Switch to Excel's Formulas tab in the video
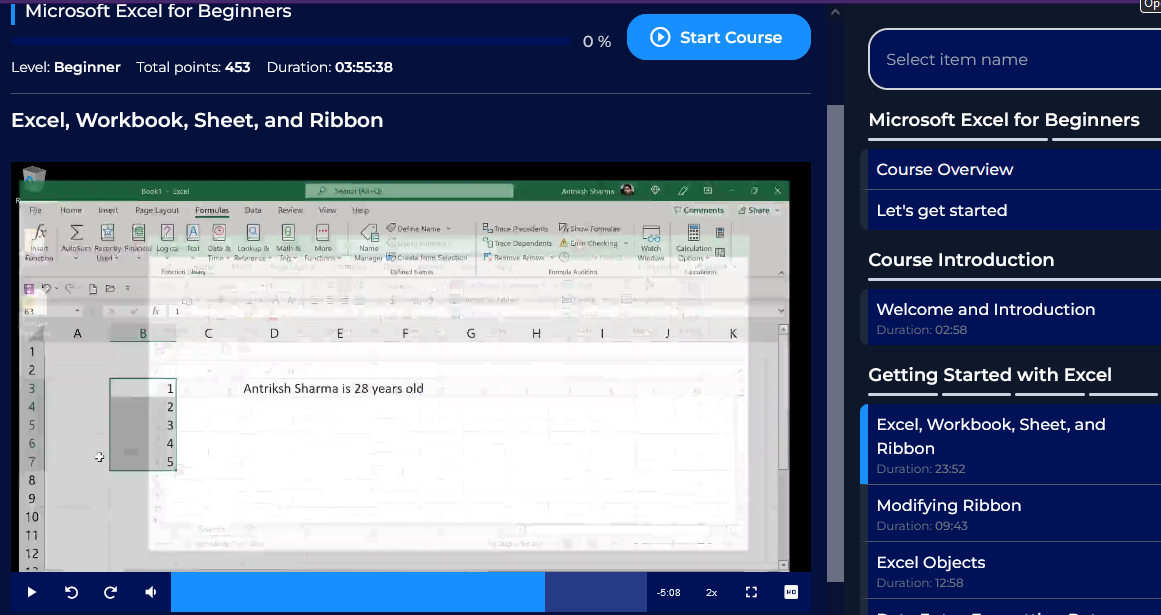This screenshot has width=1161, height=615. [x=212, y=210]
